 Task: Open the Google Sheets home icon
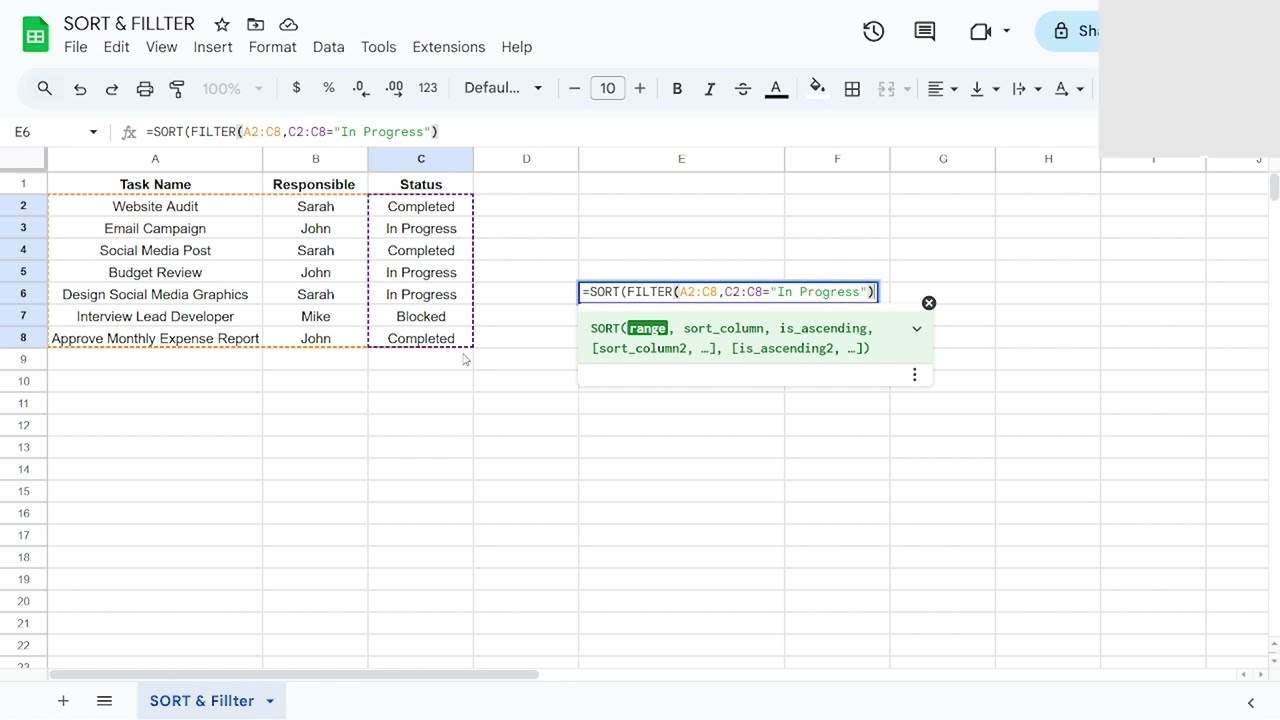(x=36, y=36)
